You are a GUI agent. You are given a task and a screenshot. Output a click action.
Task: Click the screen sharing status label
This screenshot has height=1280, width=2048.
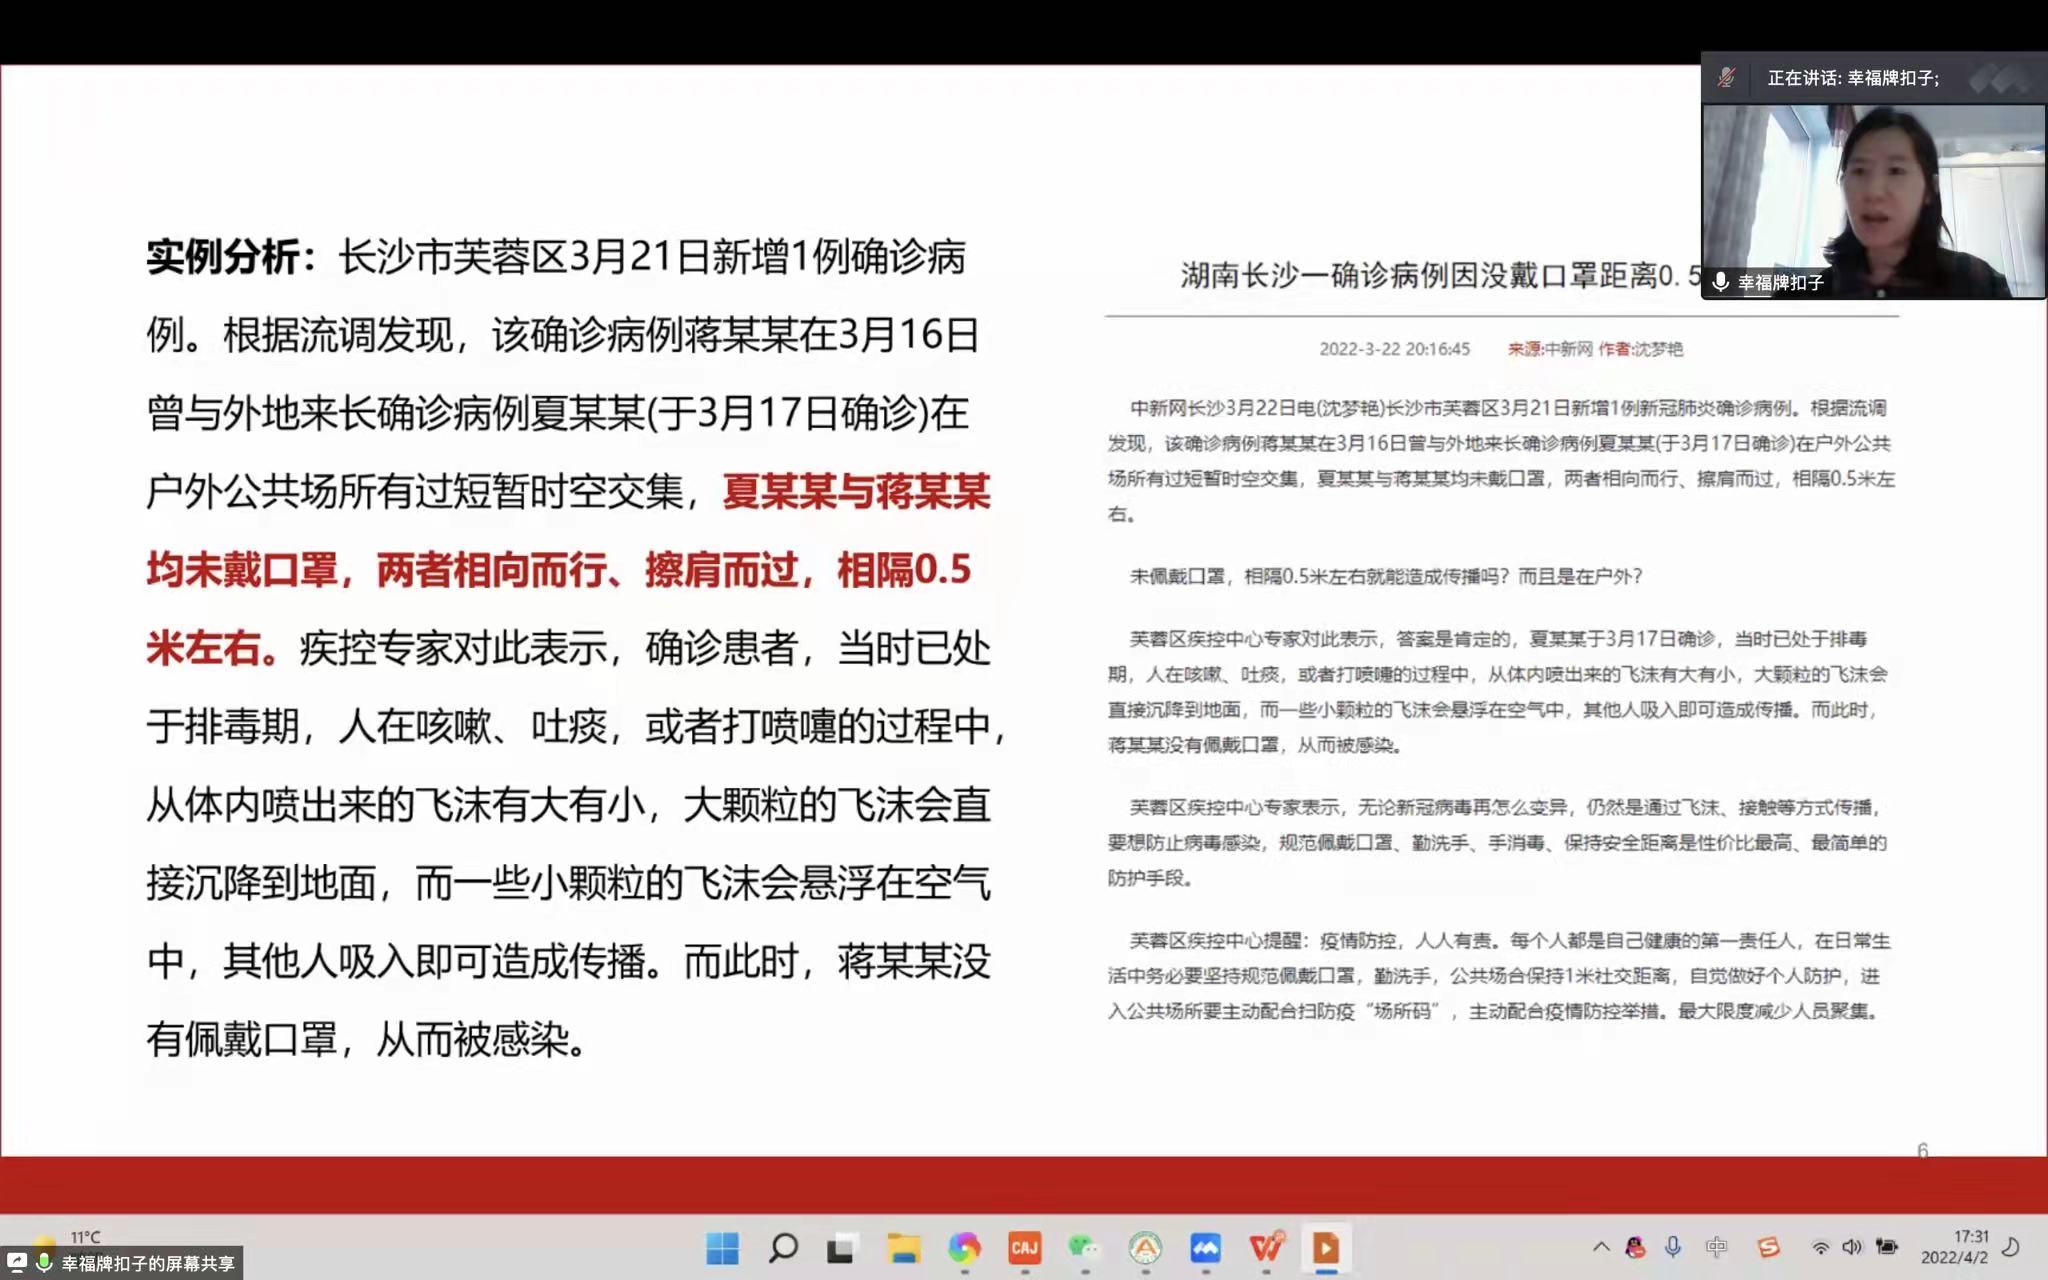coord(147,1263)
